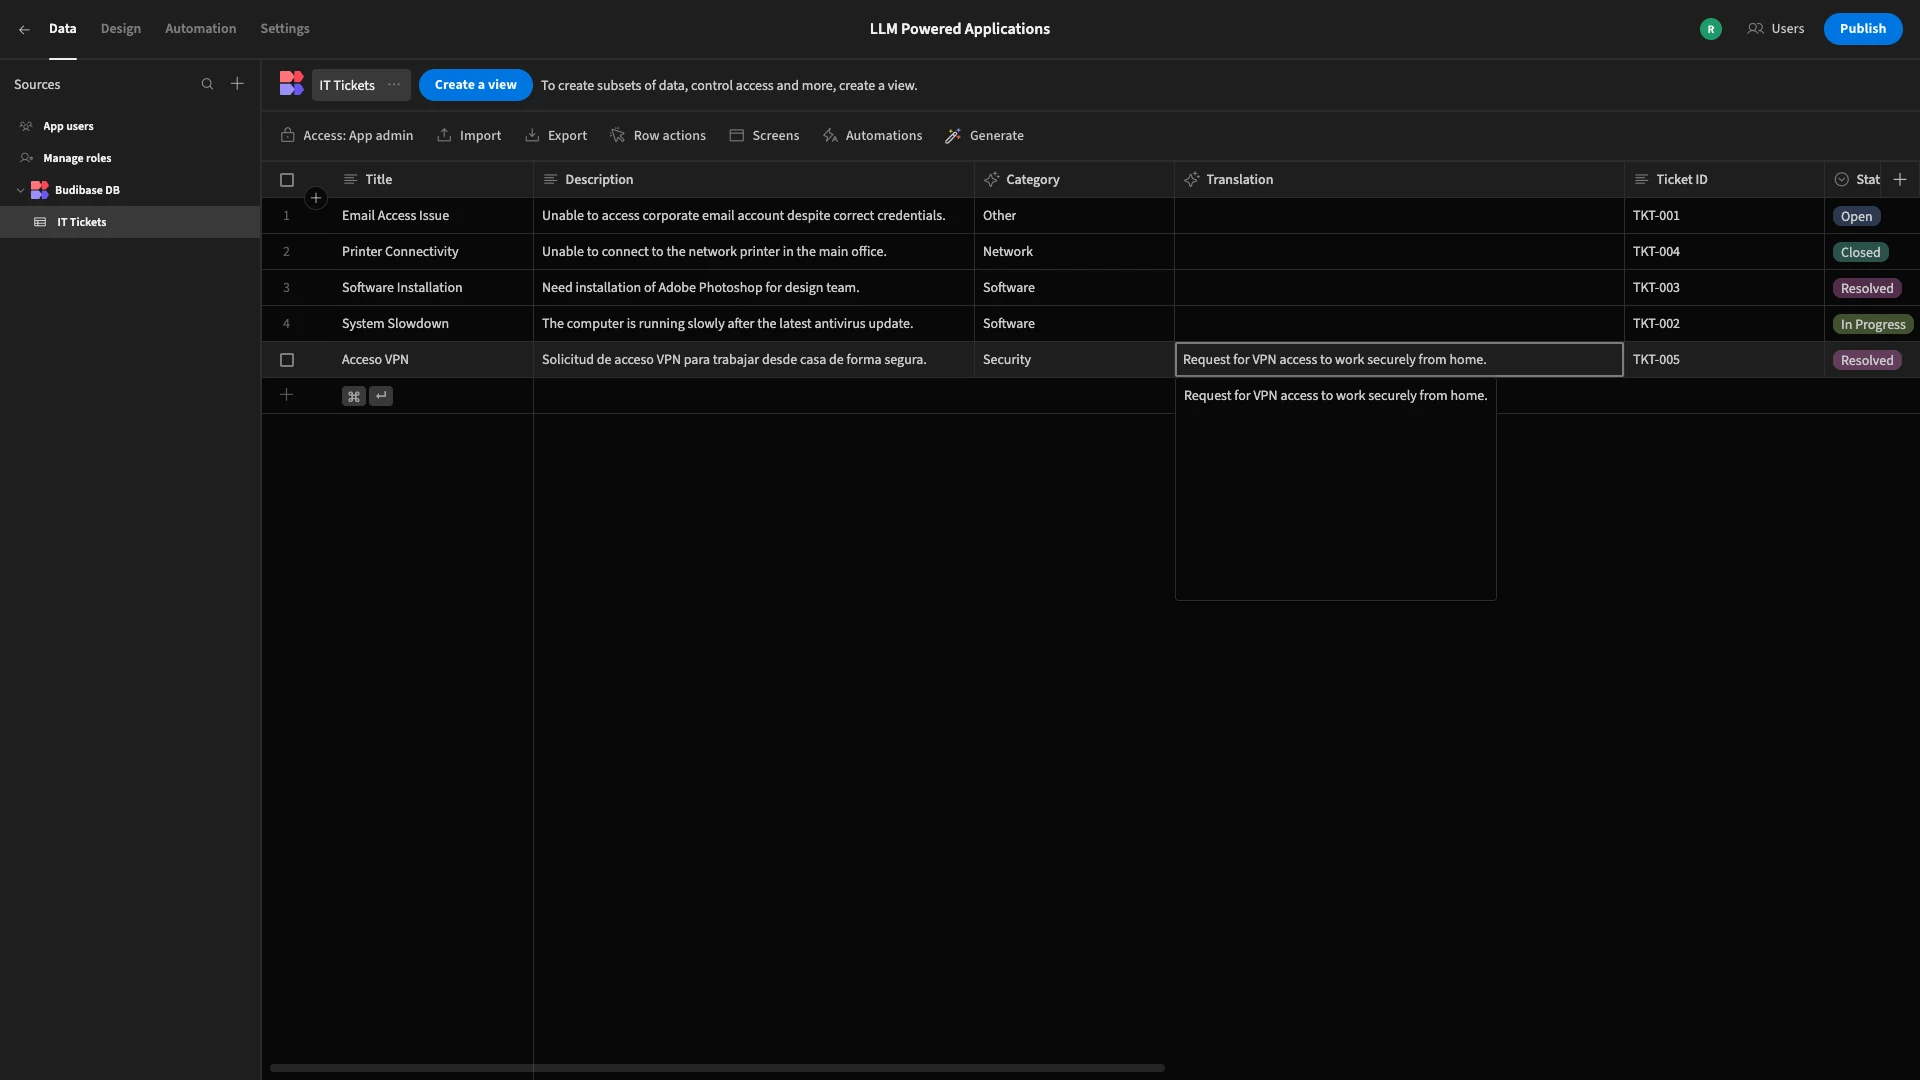Open the In Progress status cell
Viewport: 1920px width, 1080px height.
(1873, 324)
